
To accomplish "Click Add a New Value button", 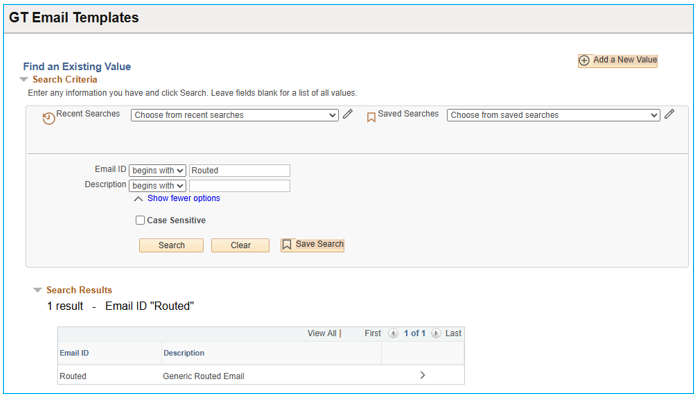I will [617, 60].
